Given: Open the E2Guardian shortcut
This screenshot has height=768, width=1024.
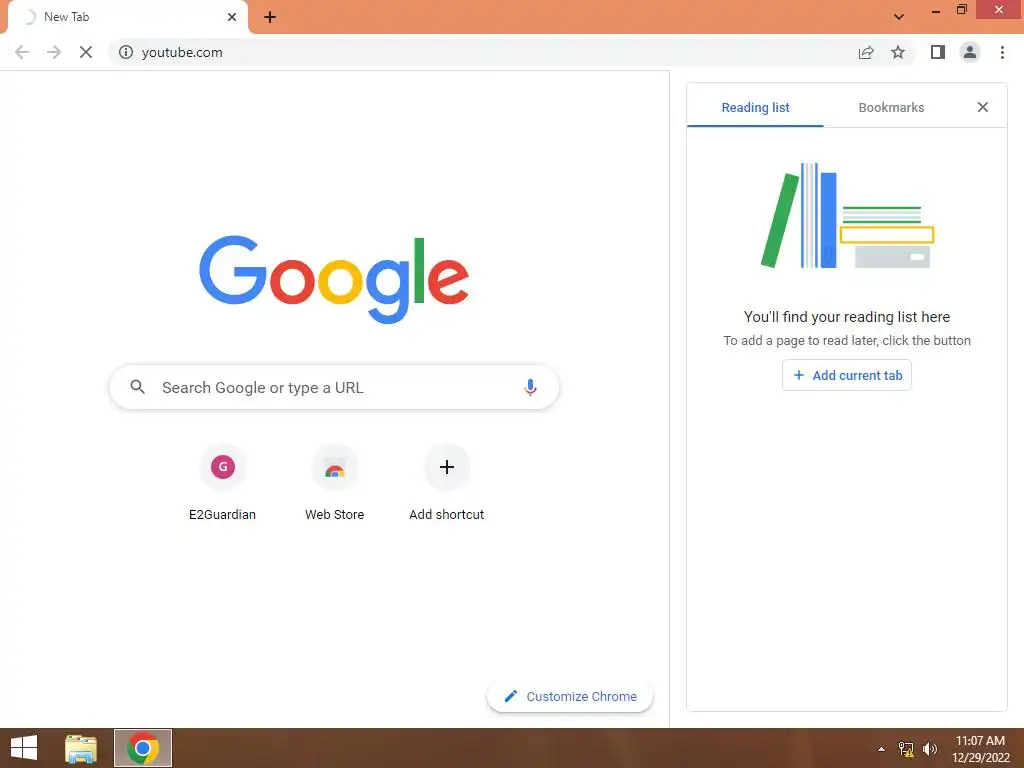Looking at the screenshot, I should coord(222,483).
